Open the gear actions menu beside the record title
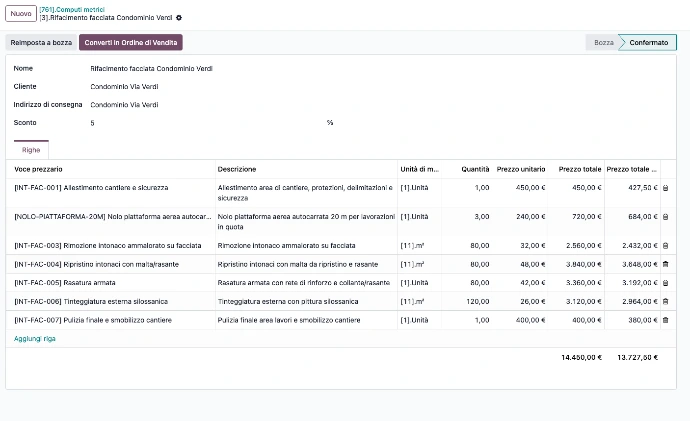This screenshot has width=690, height=421. 179,18
